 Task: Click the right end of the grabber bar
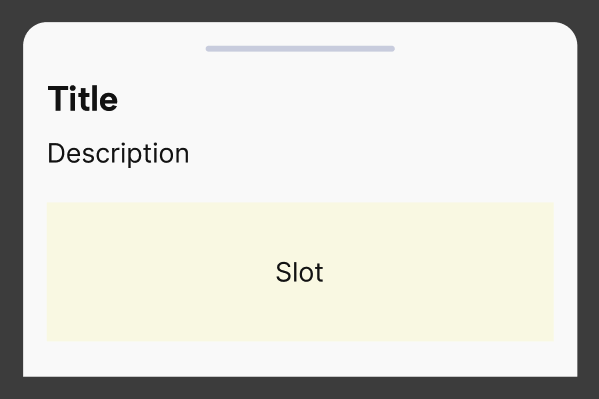point(392,49)
